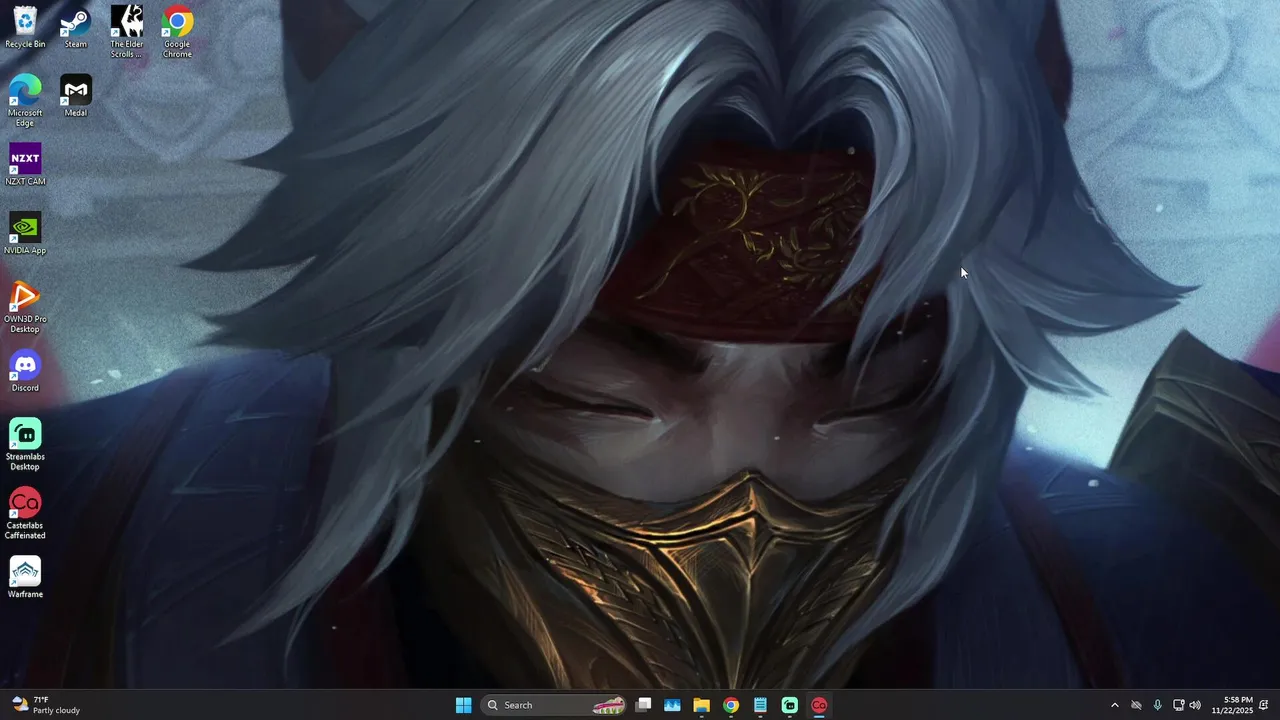Open the Notepad taskbar icon

click(760, 705)
